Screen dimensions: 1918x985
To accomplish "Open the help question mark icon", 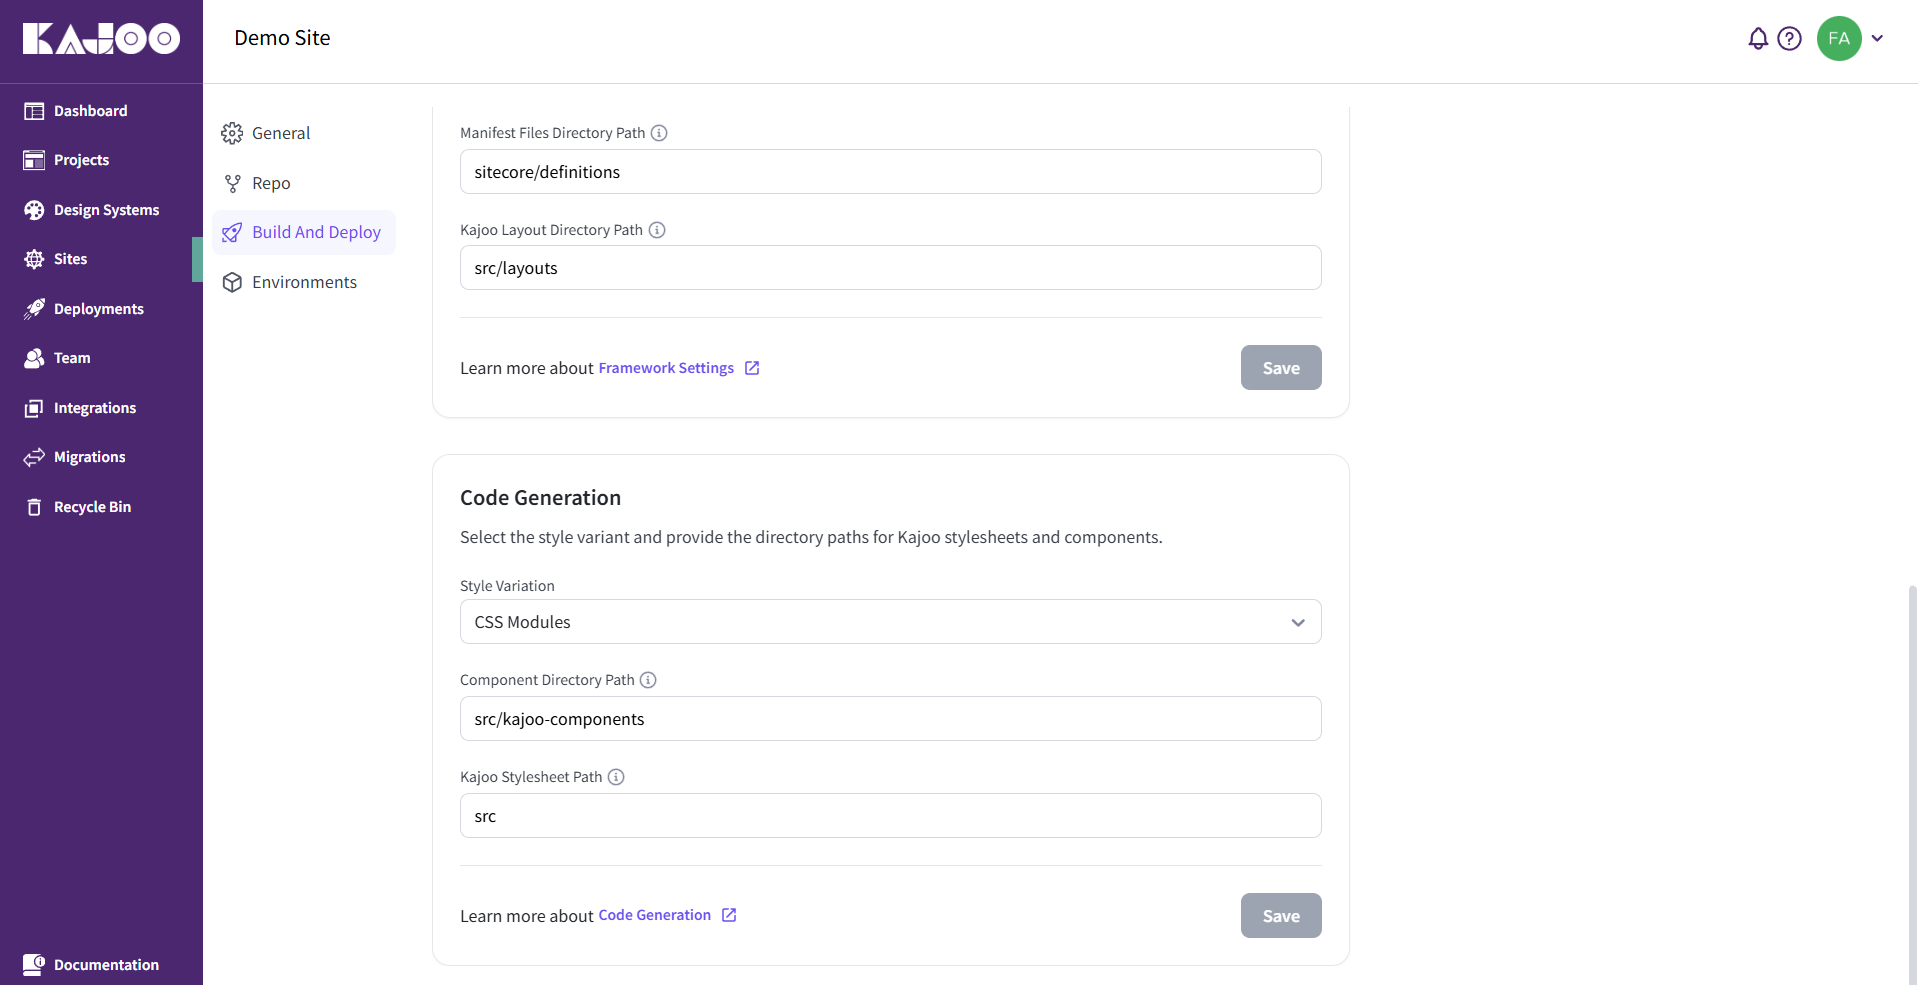I will point(1789,39).
